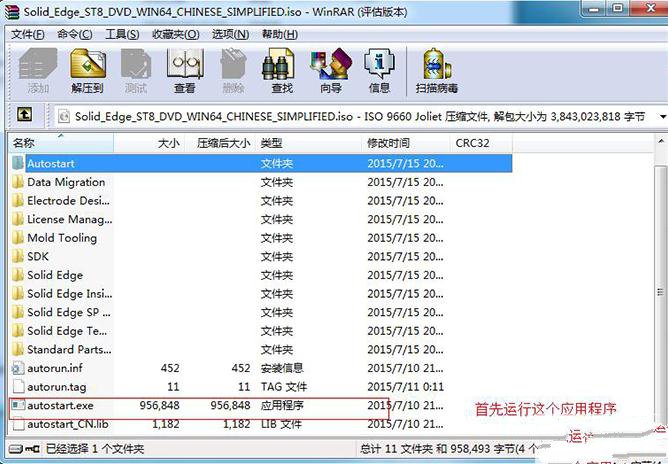Open the 帮助(H) menu

point(280,34)
